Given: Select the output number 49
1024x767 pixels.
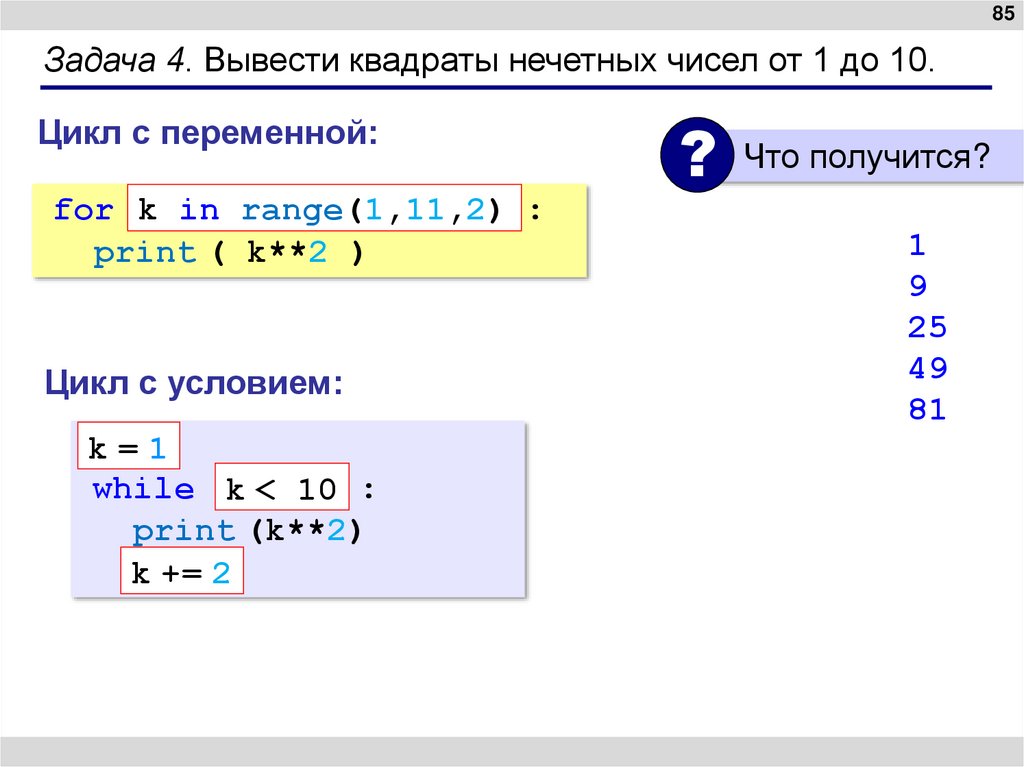Looking at the screenshot, I should (926, 368).
